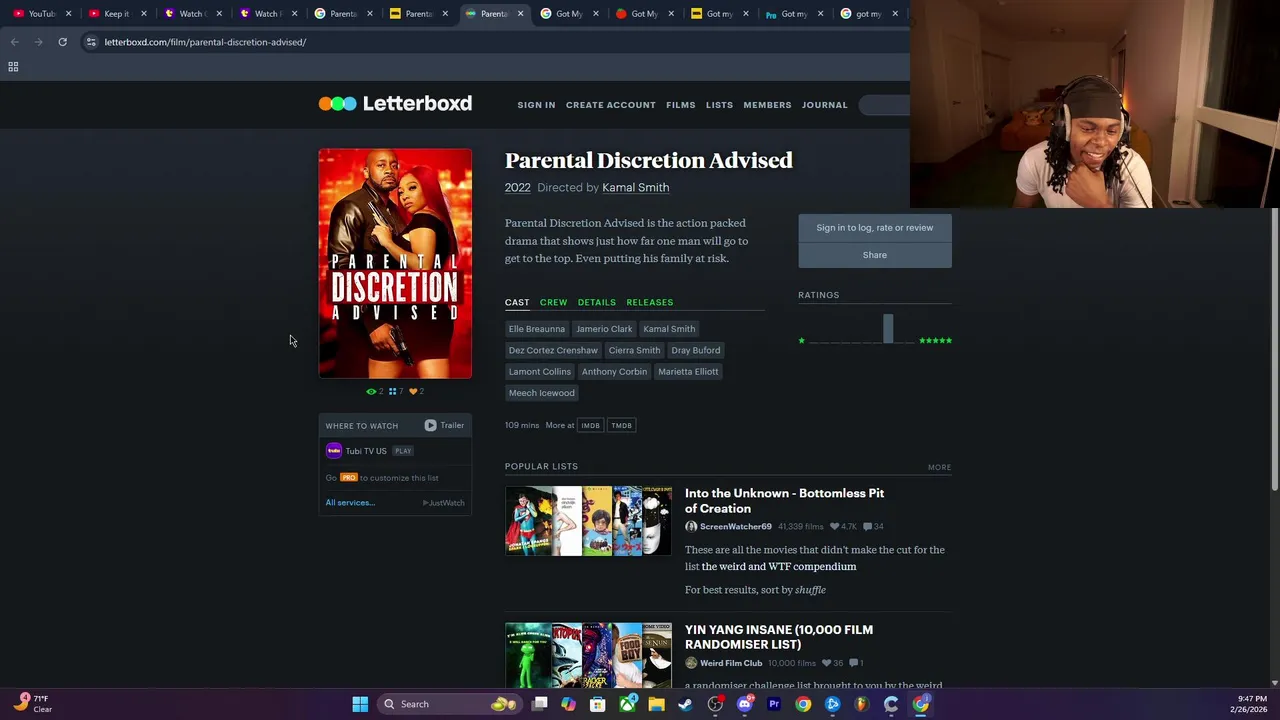Image resolution: width=1280 pixels, height=720 pixels.
Task: Click the header search field
Action: coord(885,105)
